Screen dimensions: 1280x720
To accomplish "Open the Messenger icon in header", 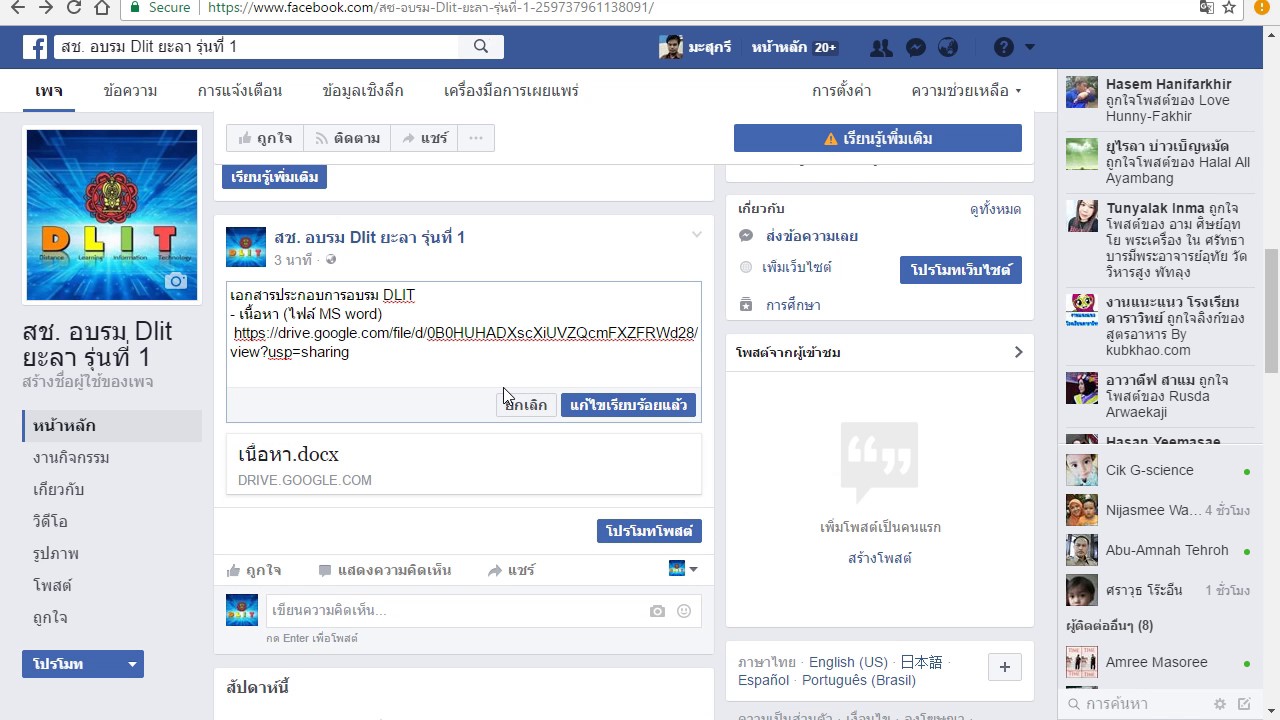I will click(x=915, y=47).
